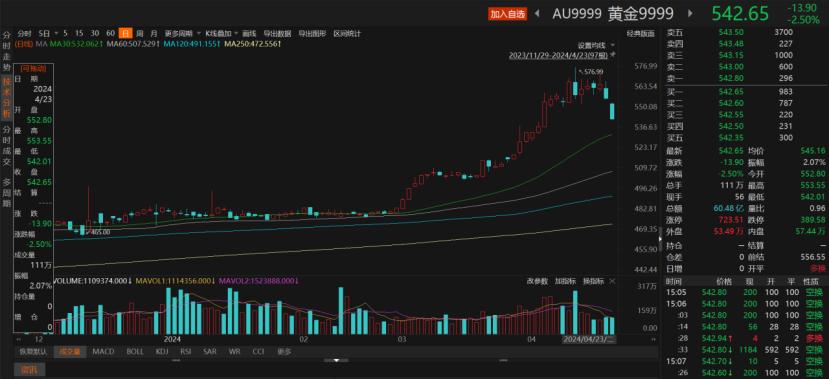Click 加入自选 to add to watchlist

point(508,14)
